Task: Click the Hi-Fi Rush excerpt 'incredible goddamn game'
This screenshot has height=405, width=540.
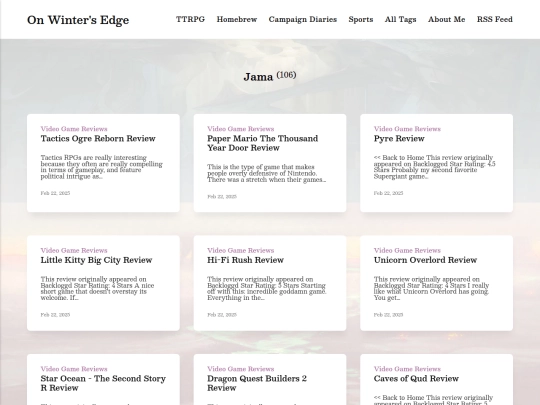Action: coord(267,289)
